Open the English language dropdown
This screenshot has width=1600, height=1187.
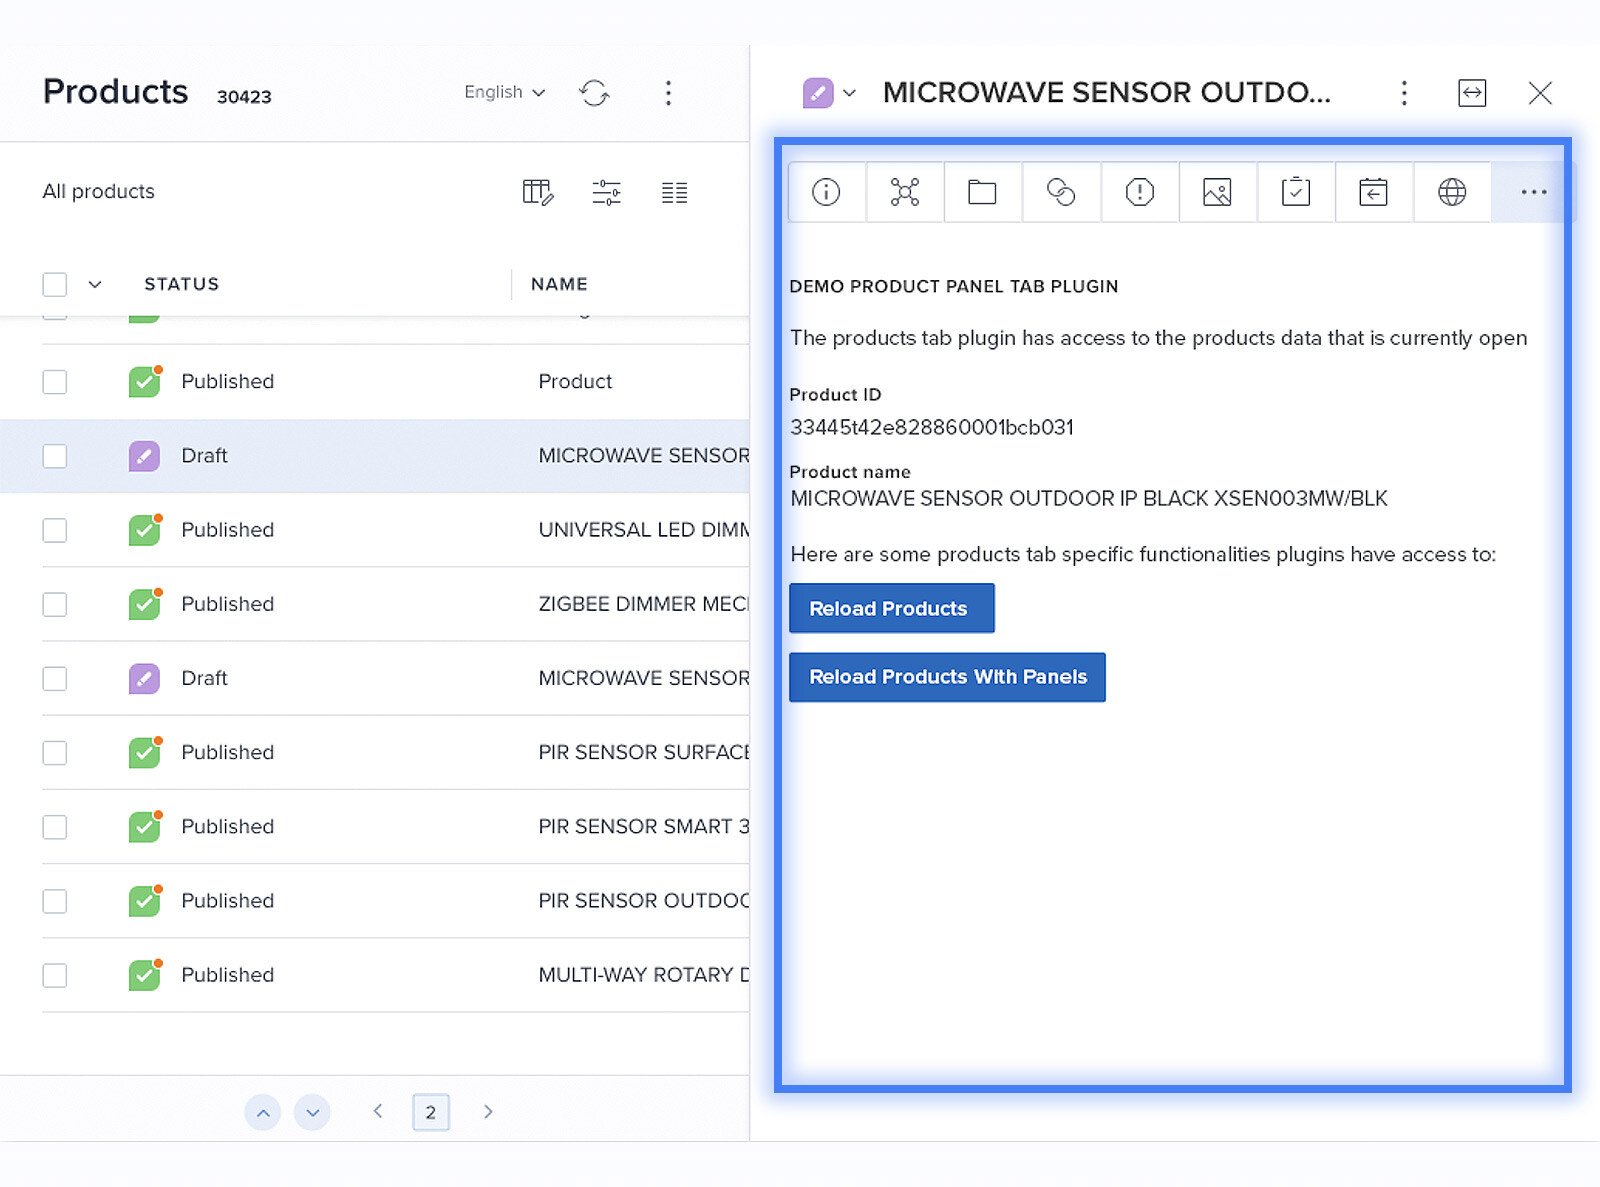pyautogui.click(x=504, y=92)
